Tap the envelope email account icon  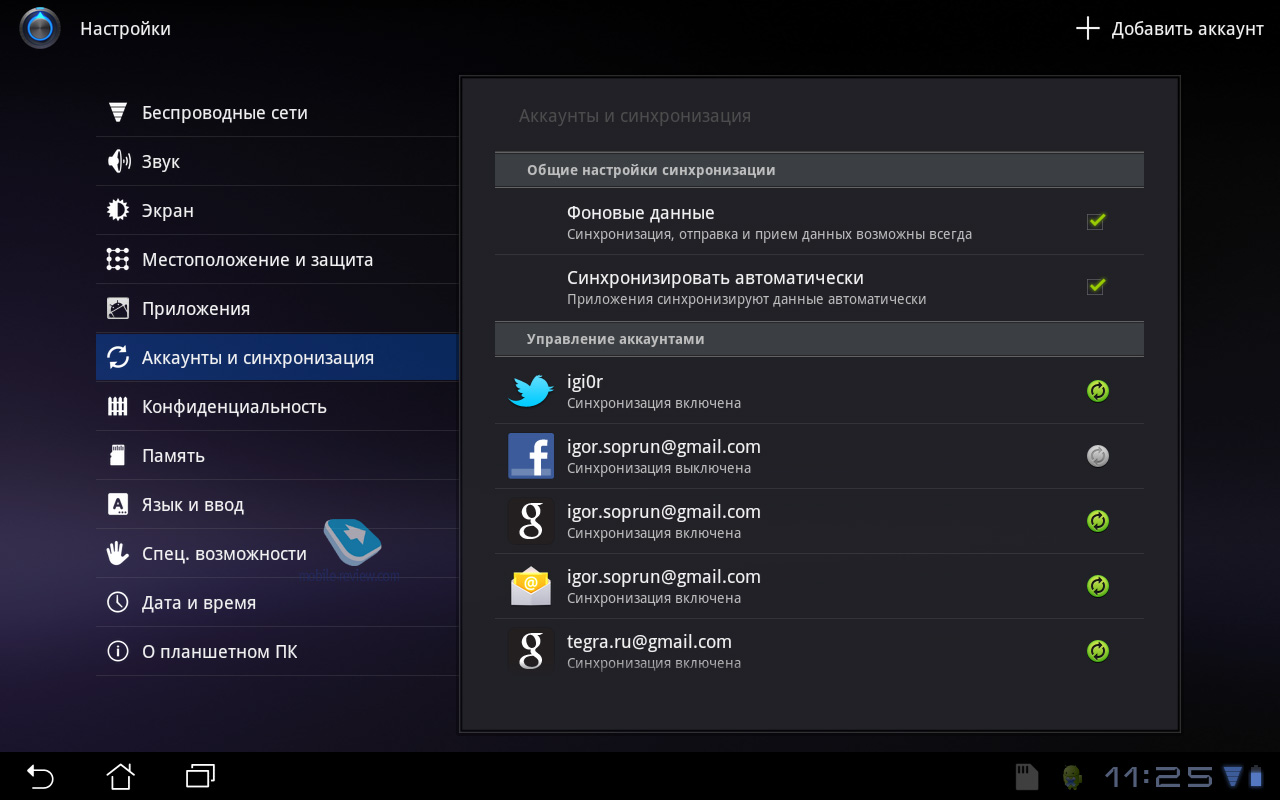coord(530,586)
